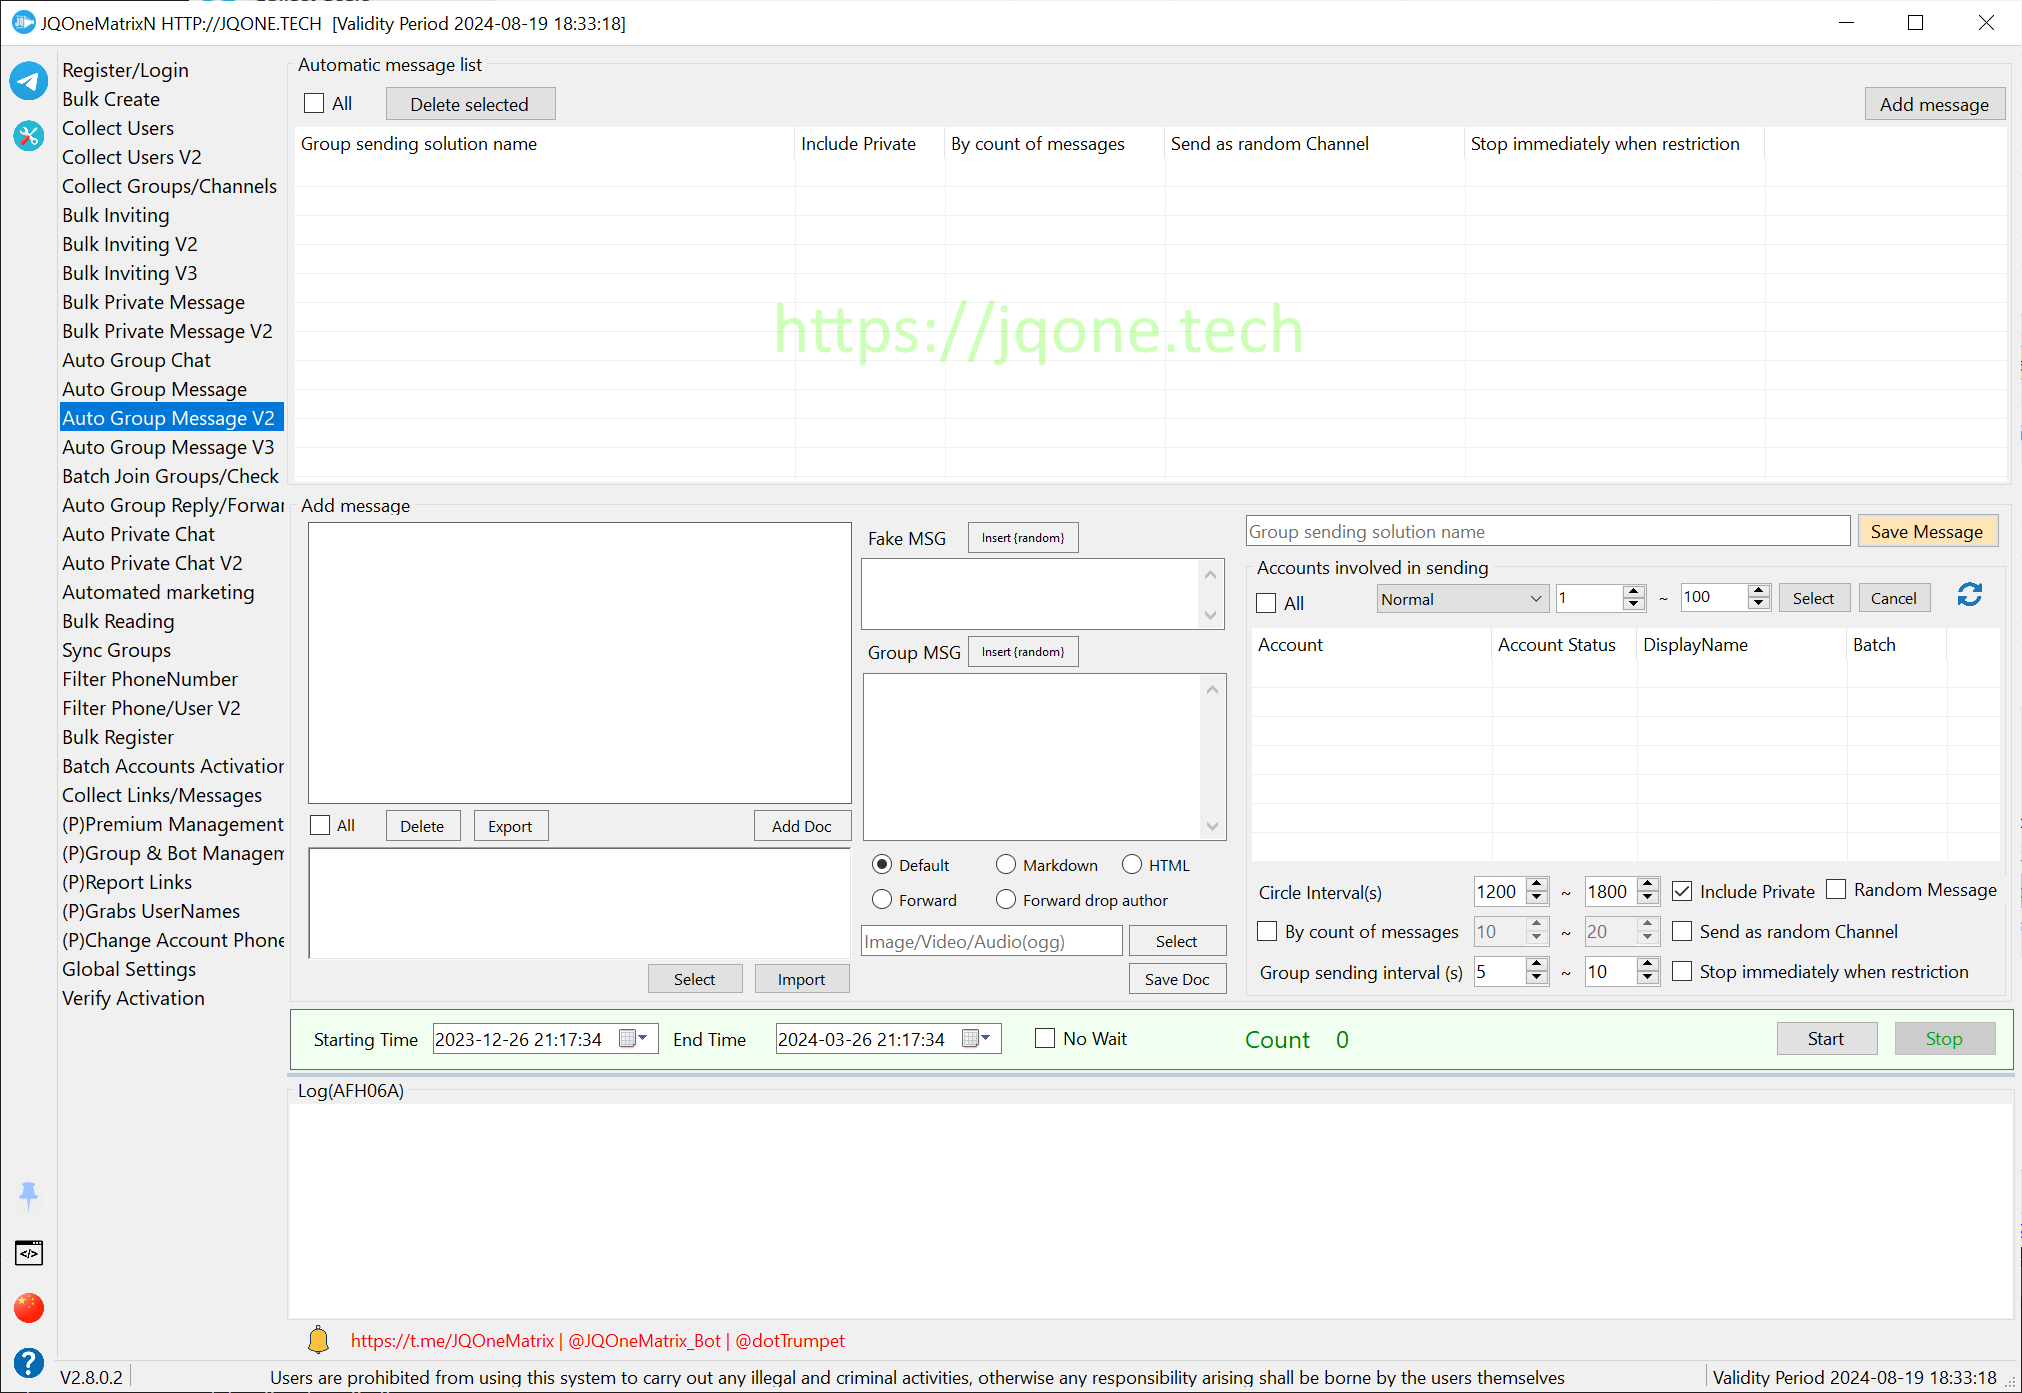Screen dimensions: 2022x1393
Task: Focus the Group sending solution name field
Action: point(1548,531)
